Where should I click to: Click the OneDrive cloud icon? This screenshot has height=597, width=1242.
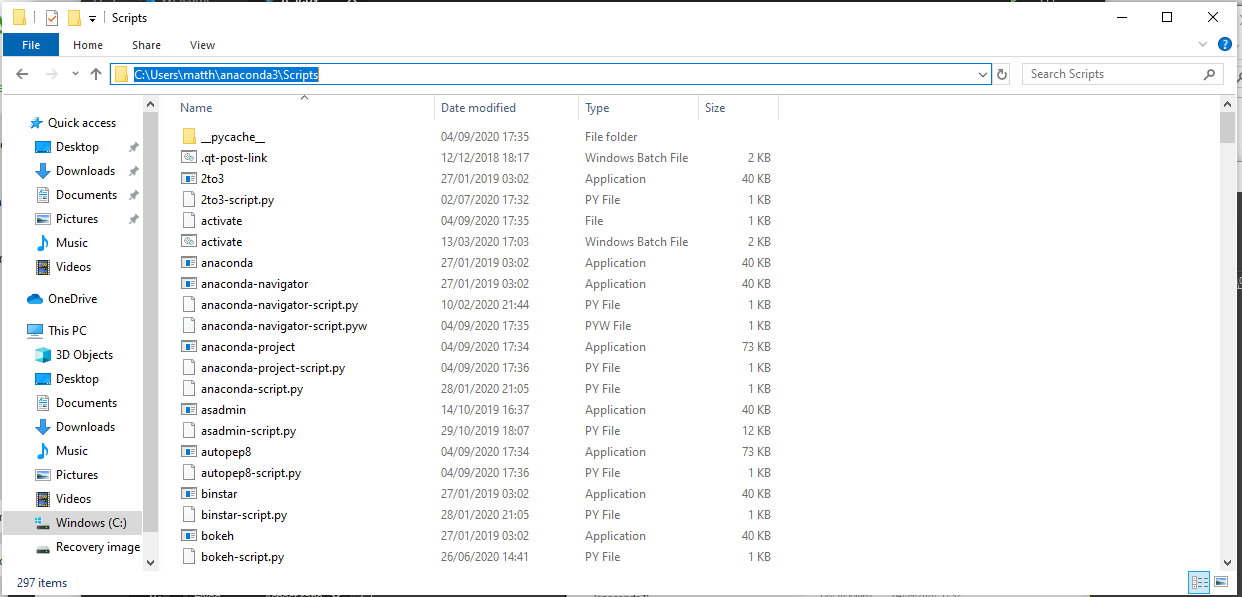[x=35, y=299]
